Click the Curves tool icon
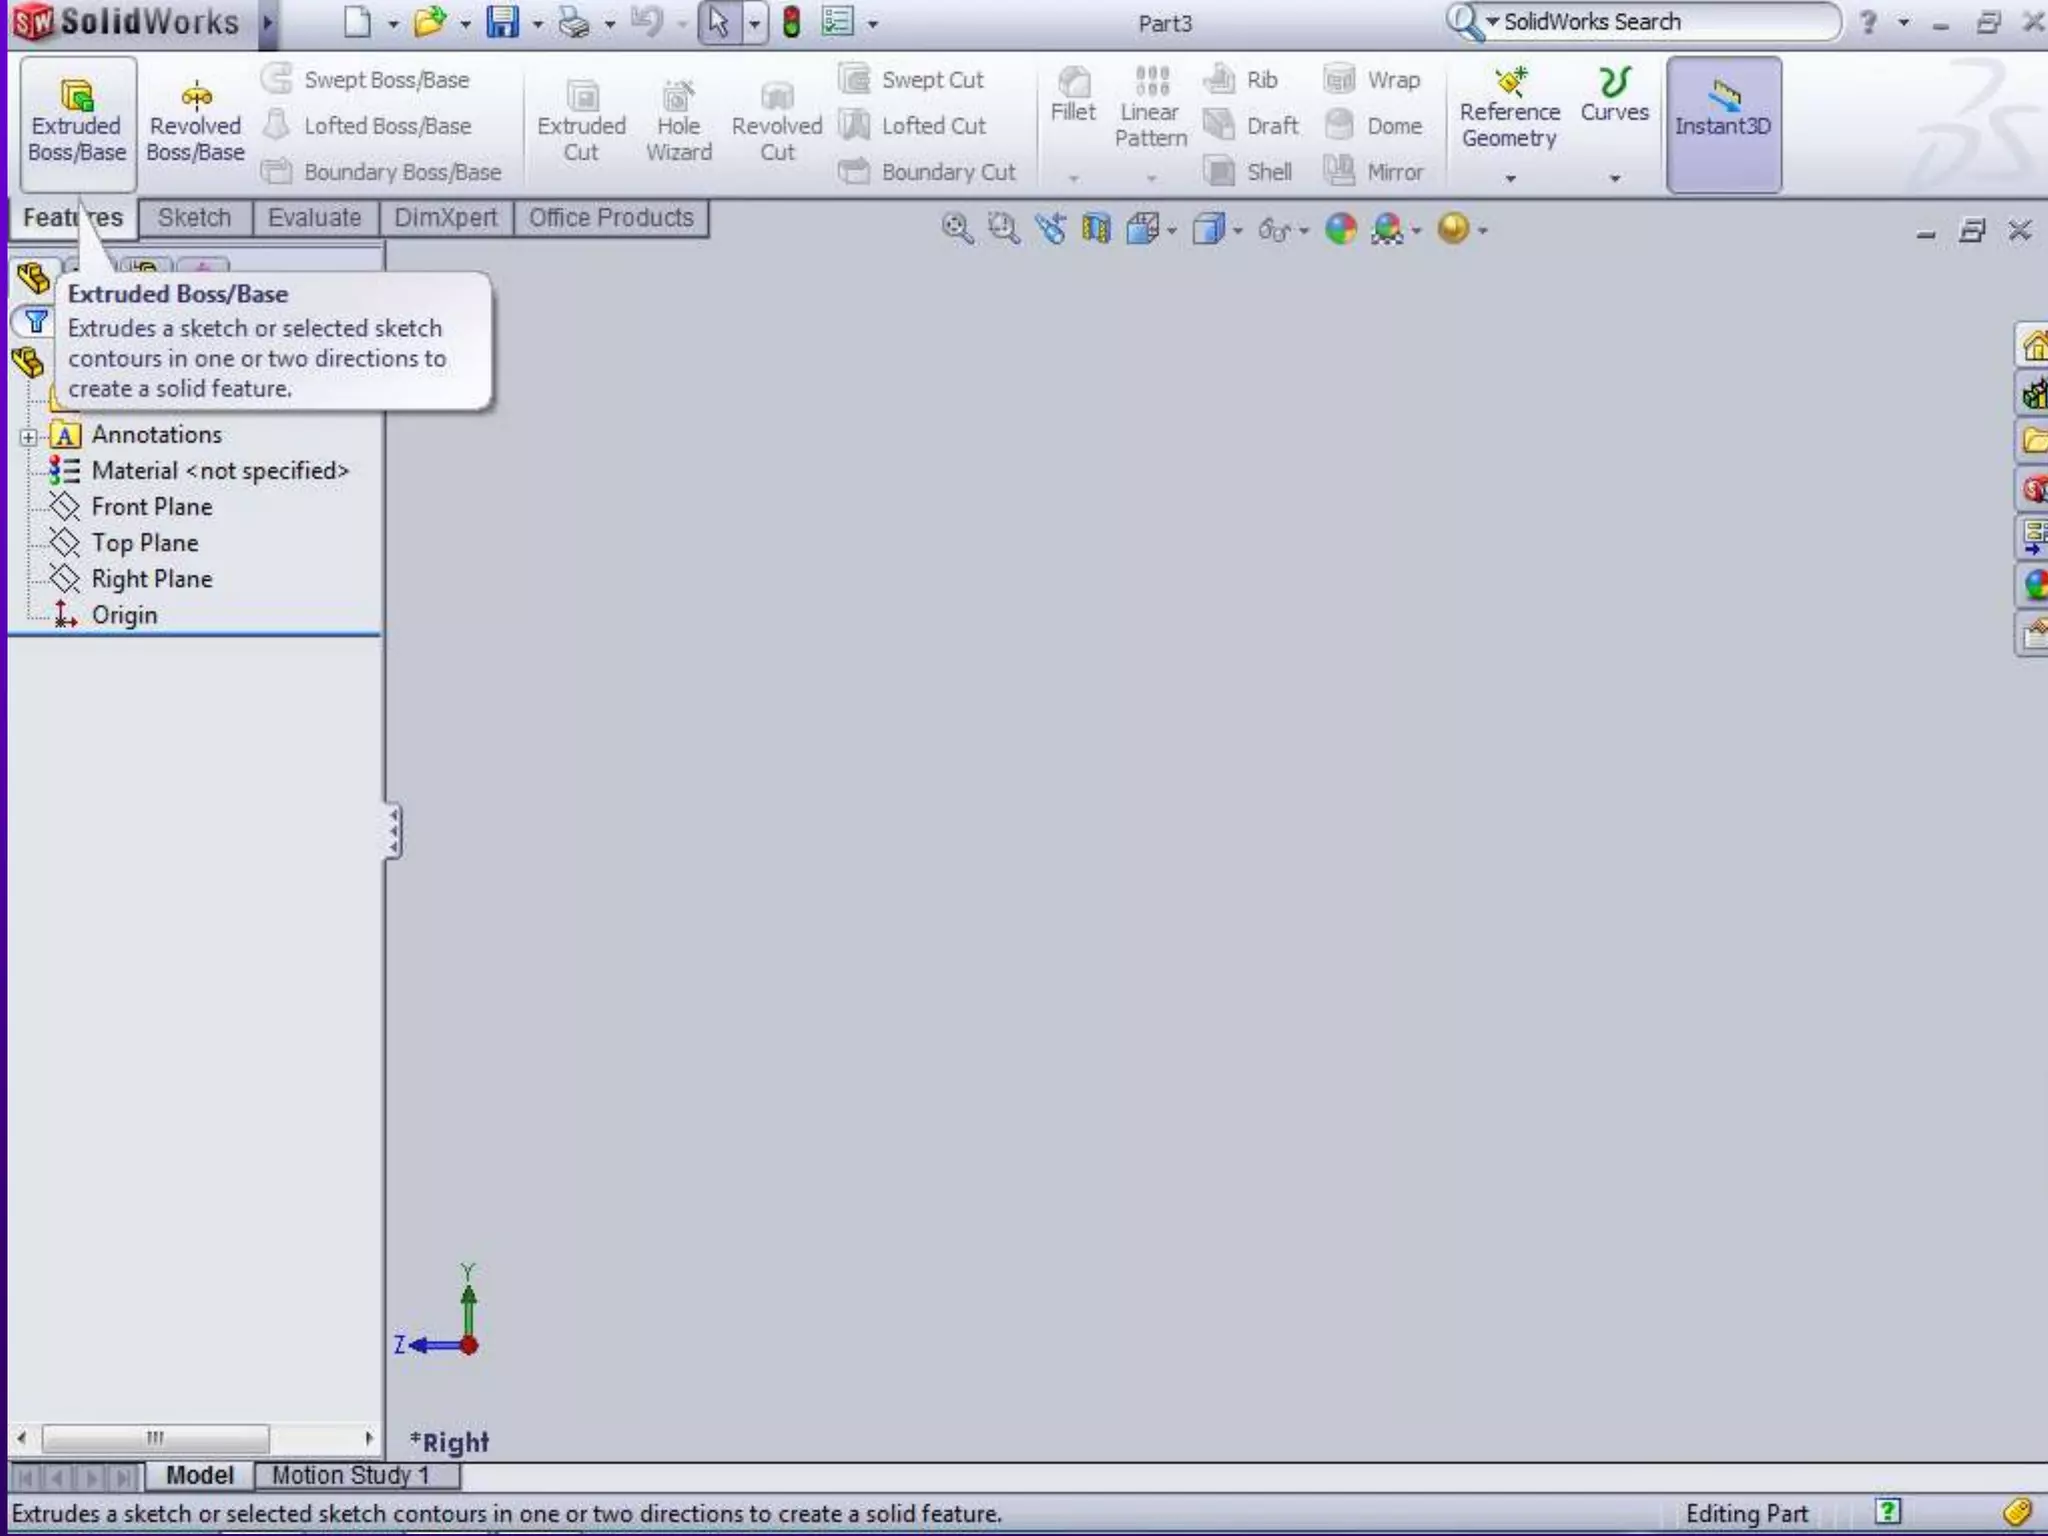The image size is (2048, 1536). 1614,82
